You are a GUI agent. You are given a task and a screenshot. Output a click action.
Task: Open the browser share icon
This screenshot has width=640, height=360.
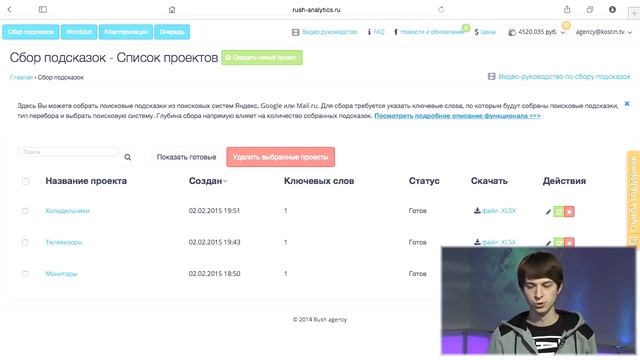pyautogui.click(x=567, y=9)
